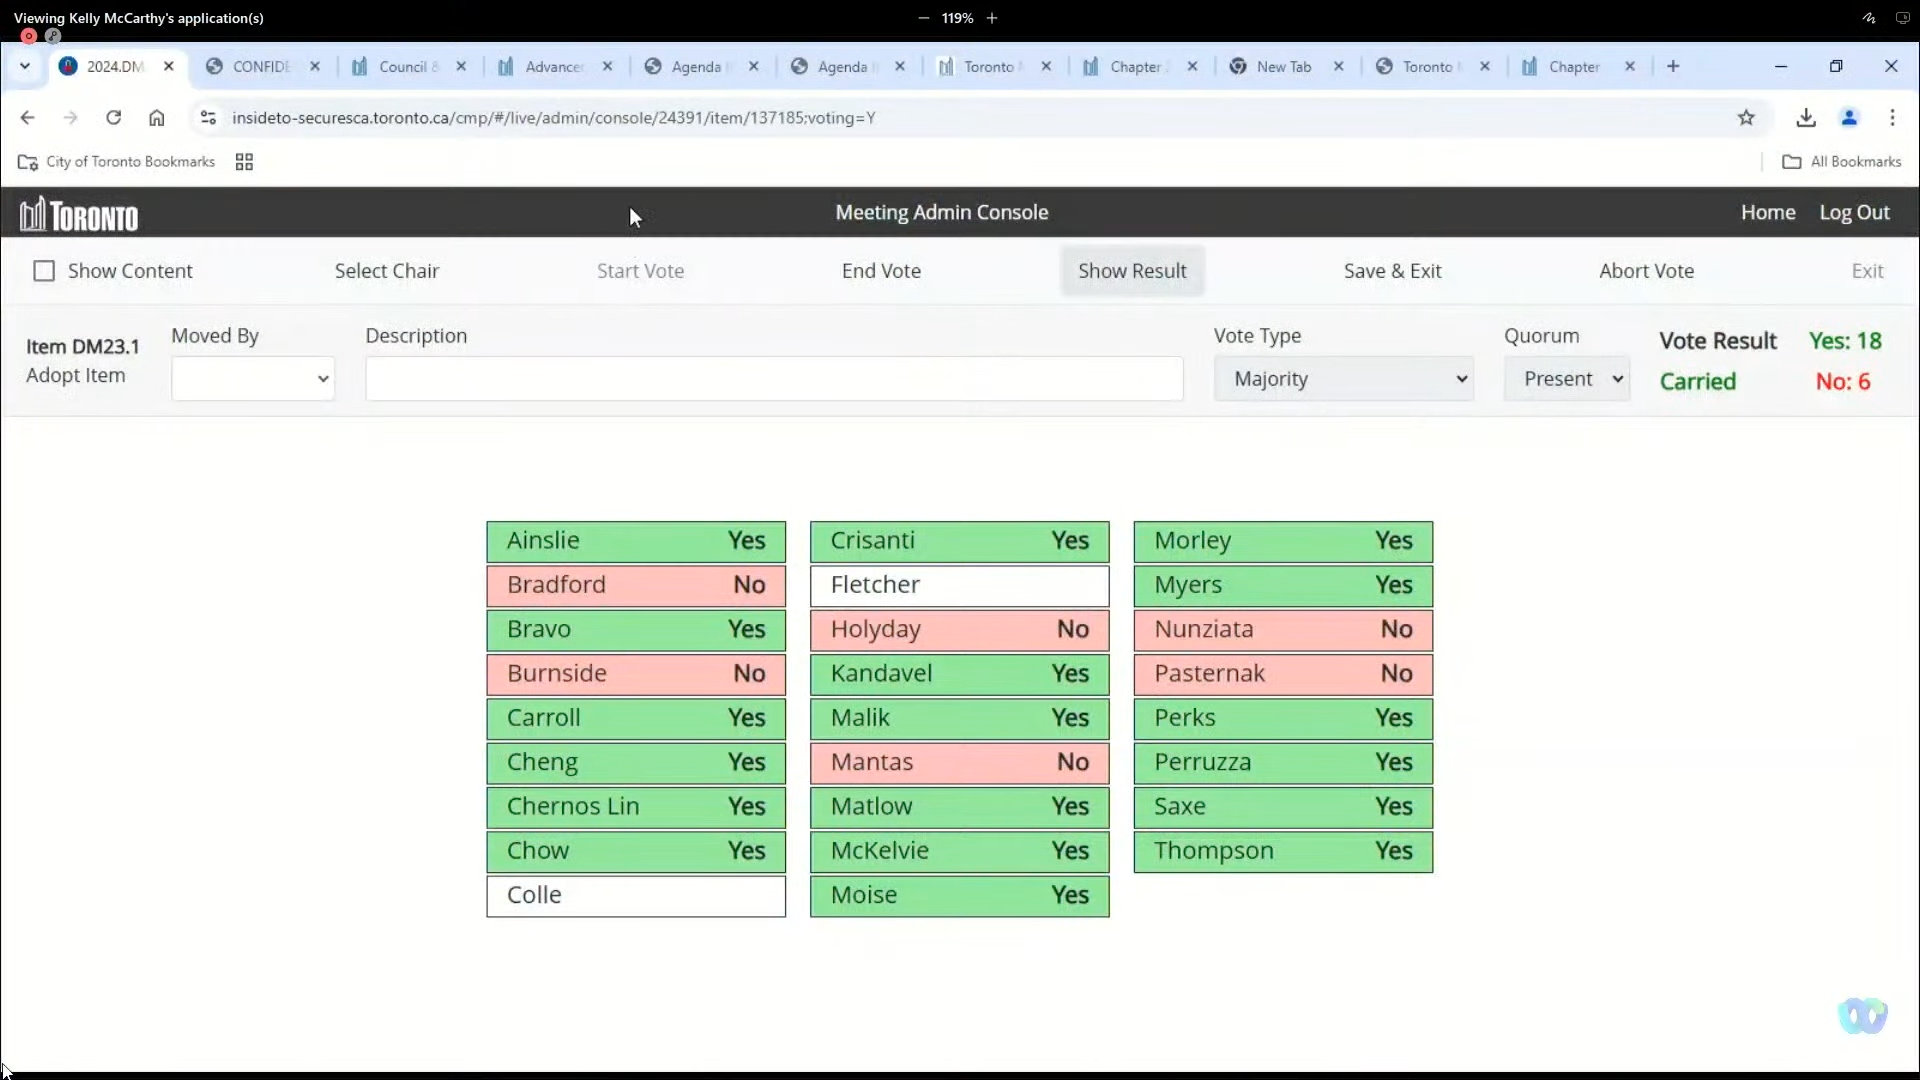Toggle Pasternak's No vote
This screenshot has width=1920, height=1080.
(1283, 674)
